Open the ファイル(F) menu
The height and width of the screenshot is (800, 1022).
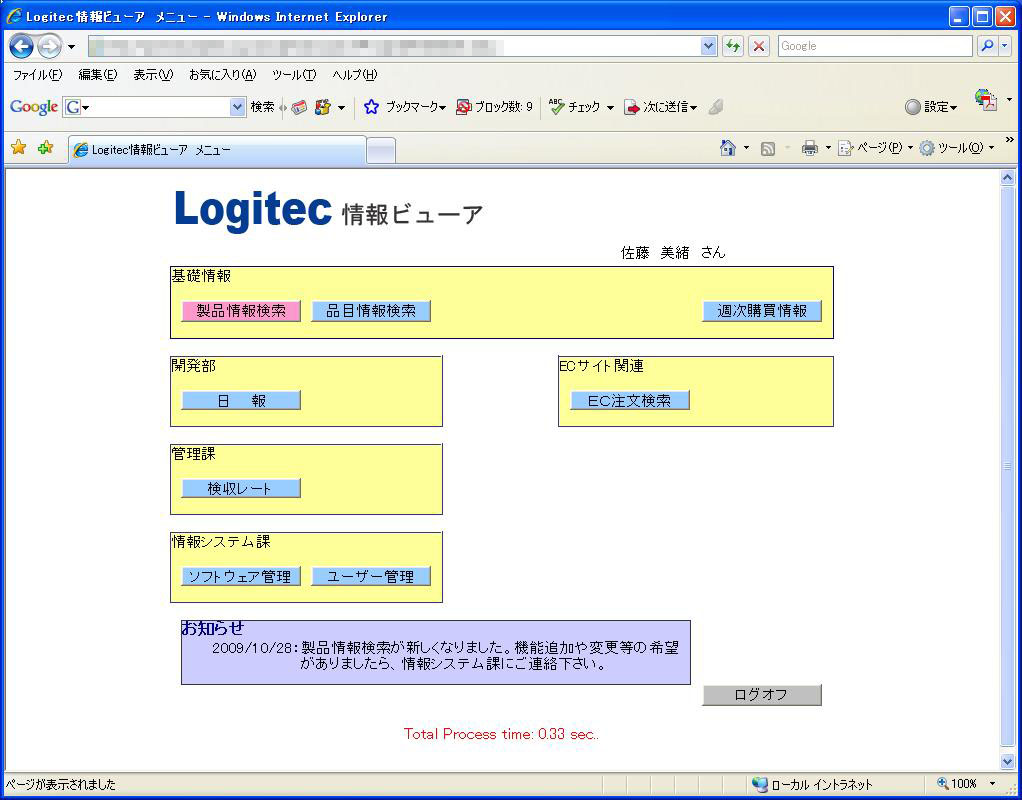[37, 74]
